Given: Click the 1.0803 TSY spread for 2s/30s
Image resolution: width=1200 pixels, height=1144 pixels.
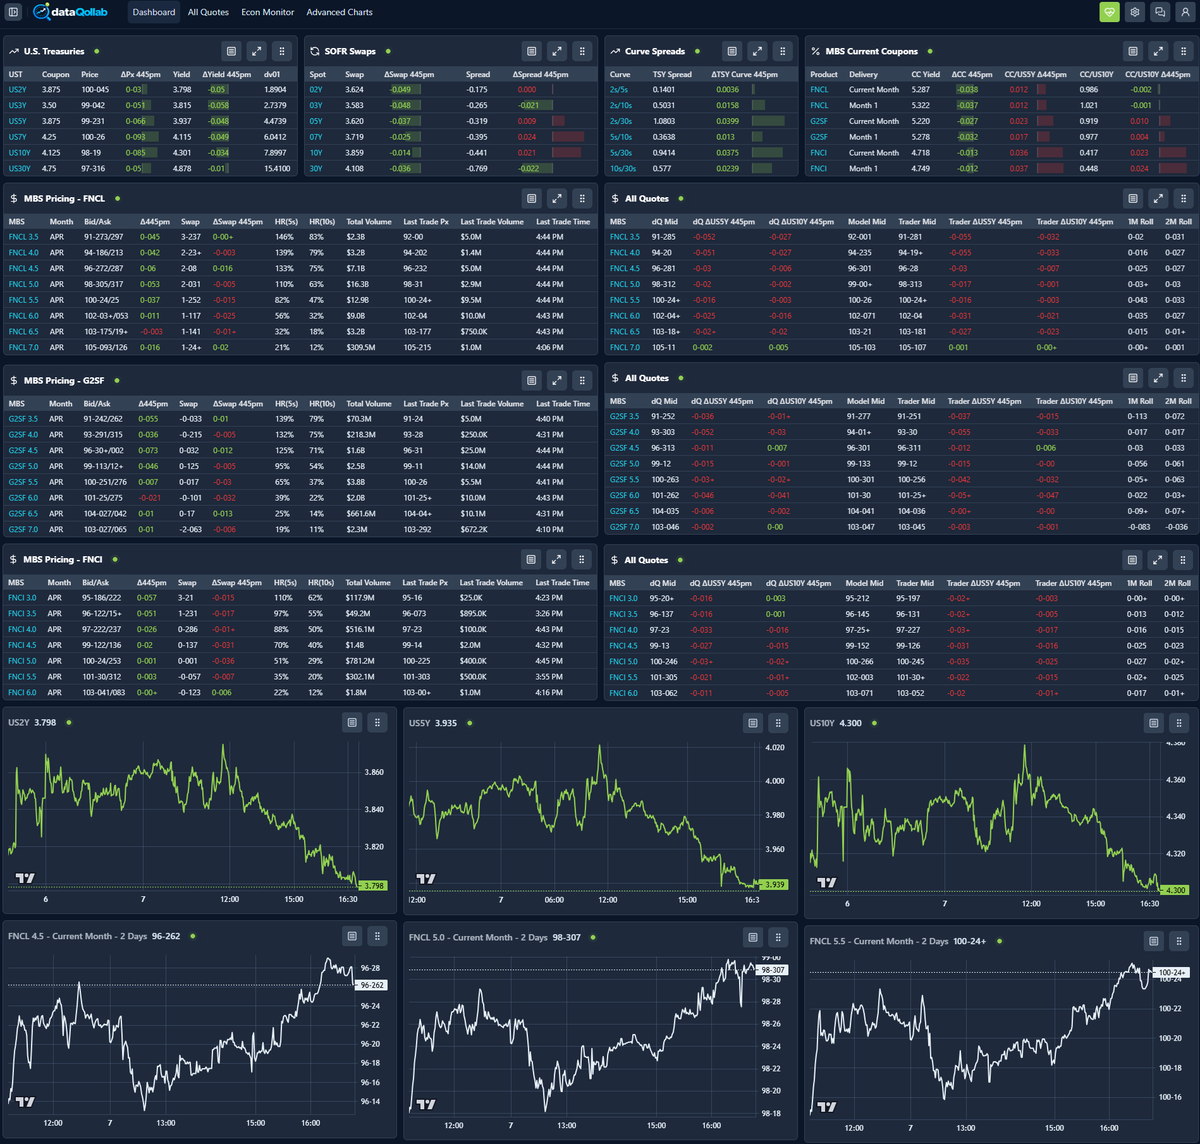Looking at the screenshot, I should pos(663,121).
